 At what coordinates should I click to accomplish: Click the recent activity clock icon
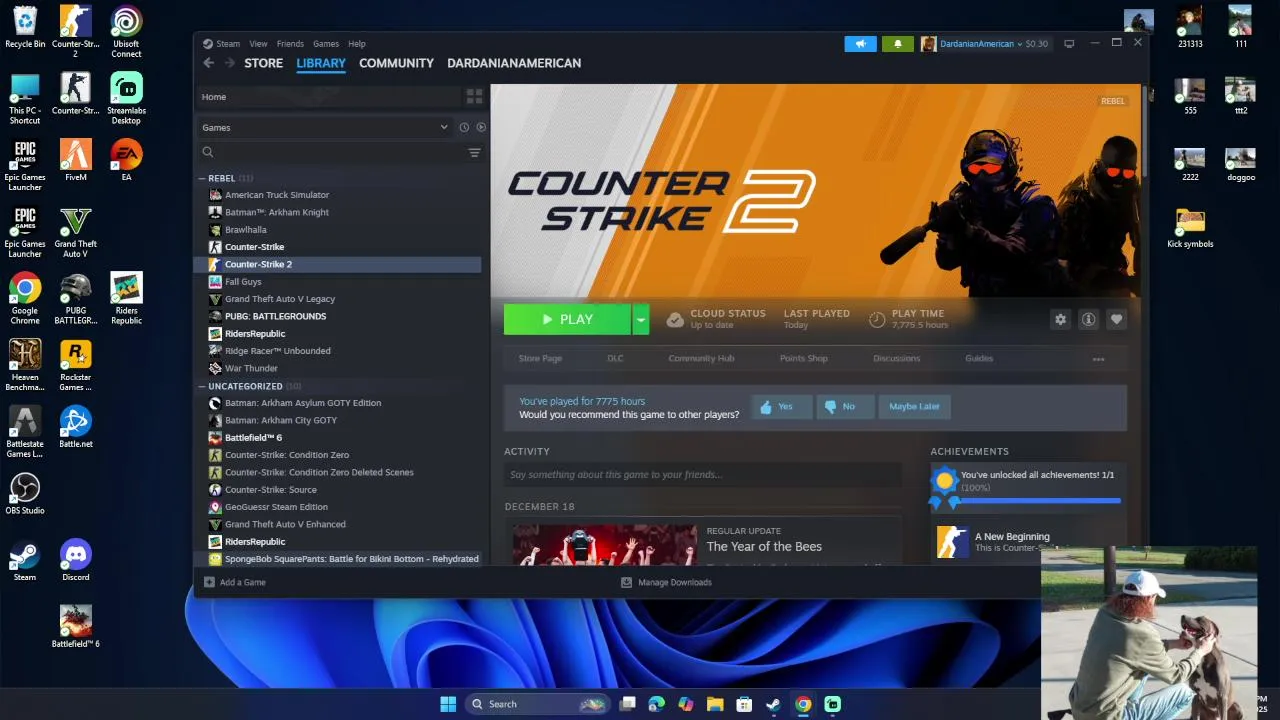point(464,127)
